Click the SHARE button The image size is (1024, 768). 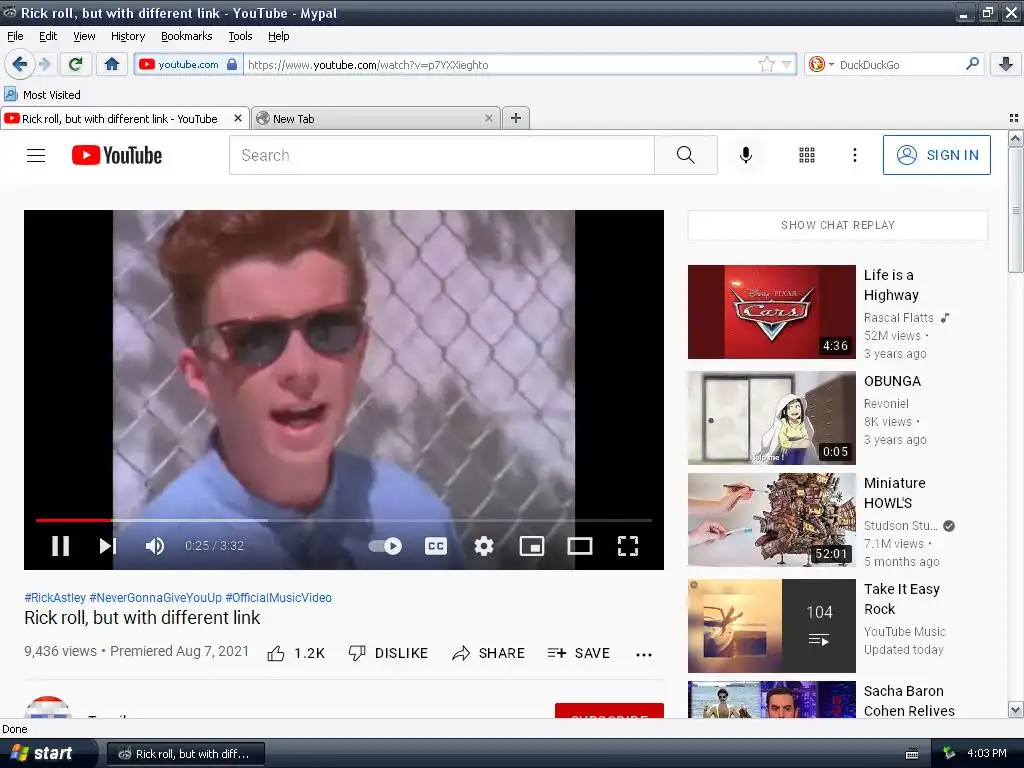click(x=488, y=653)
